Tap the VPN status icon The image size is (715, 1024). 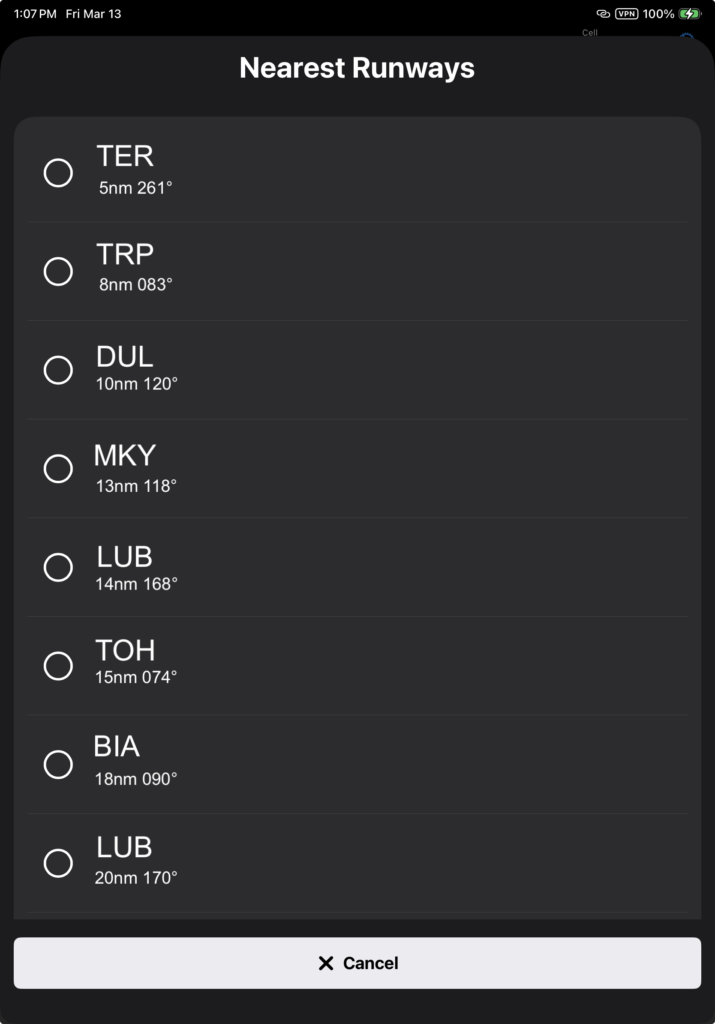(627, 14)
